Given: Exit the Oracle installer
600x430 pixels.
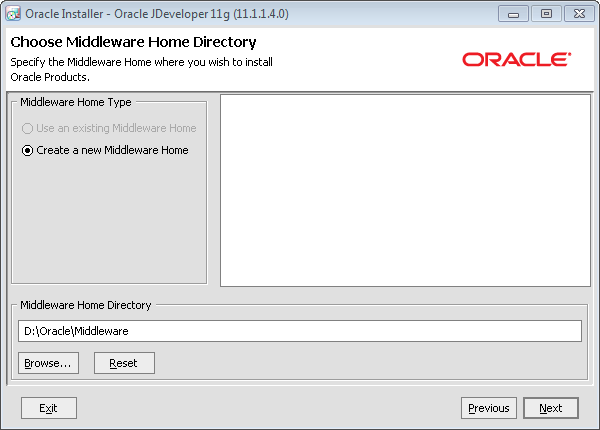Looking at the screenshot, I should click(49, 408).
